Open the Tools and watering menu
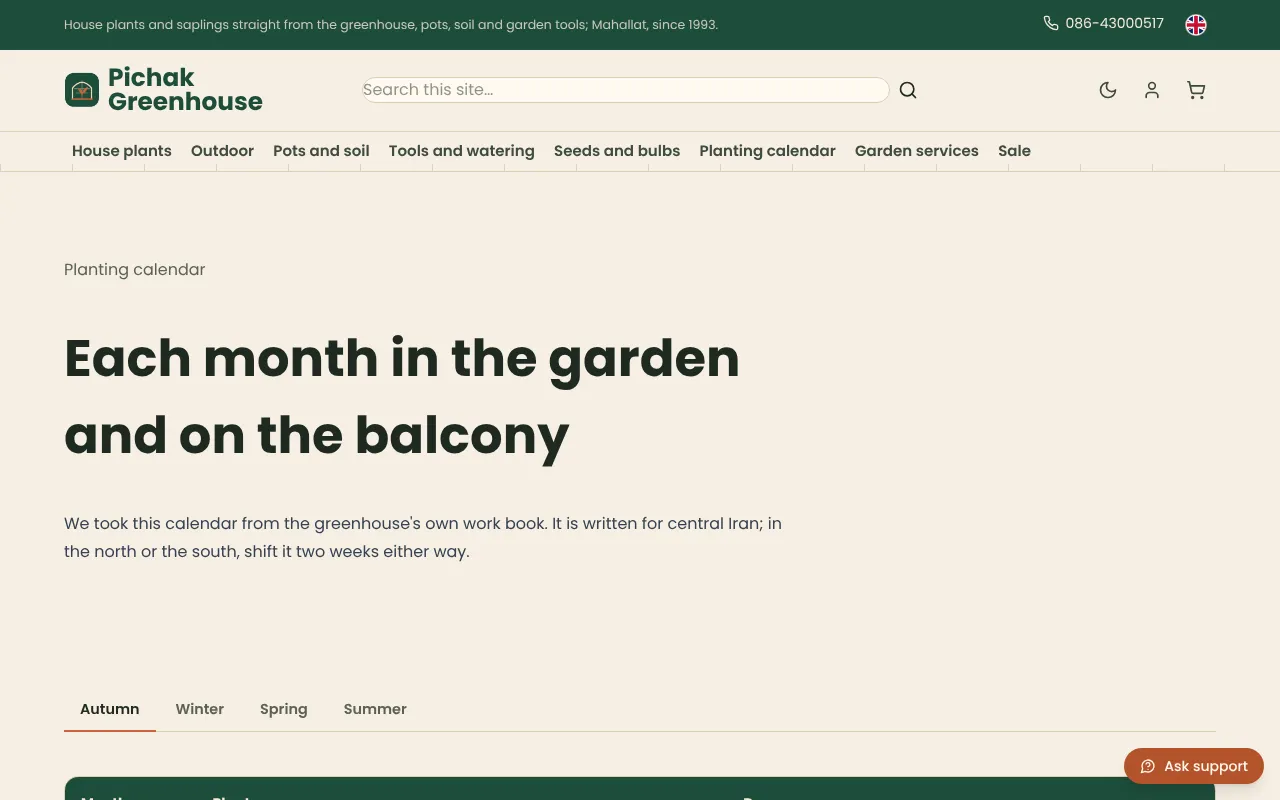Viewport: 1280px width, 800px height. click(462, 151)
